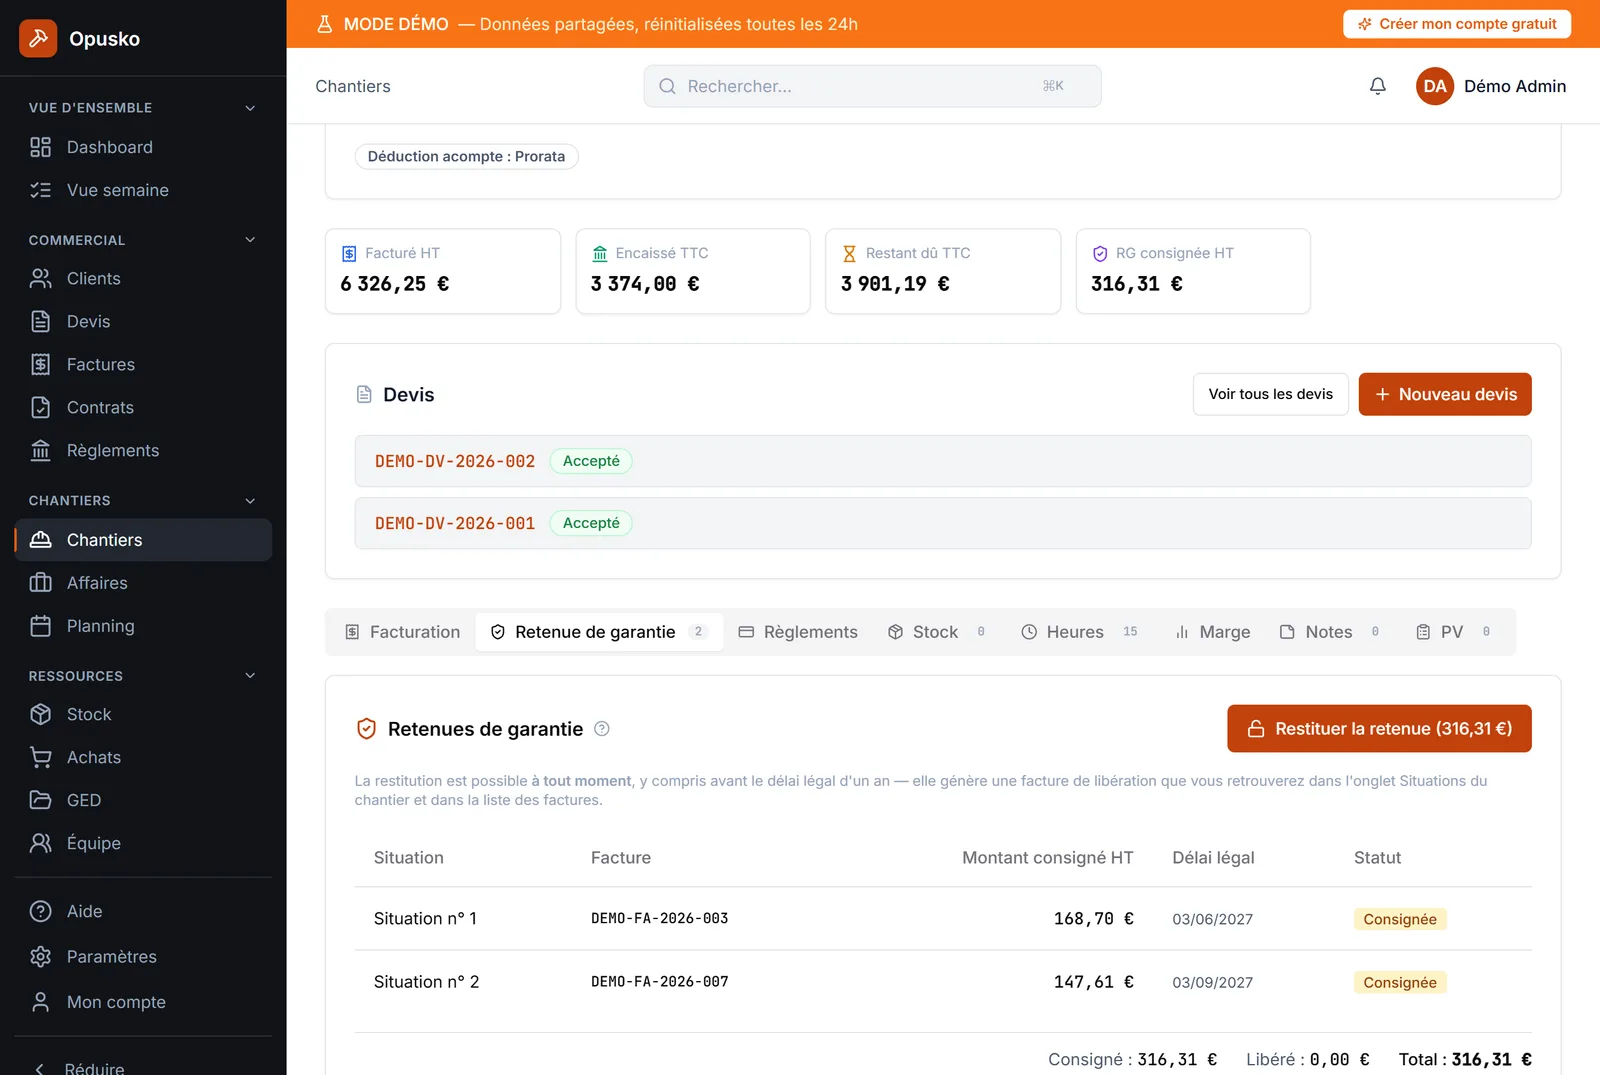Open Paramètres settings
Screen dimensions: 1600x1075
pyautogui.click(x=143, y=957)
